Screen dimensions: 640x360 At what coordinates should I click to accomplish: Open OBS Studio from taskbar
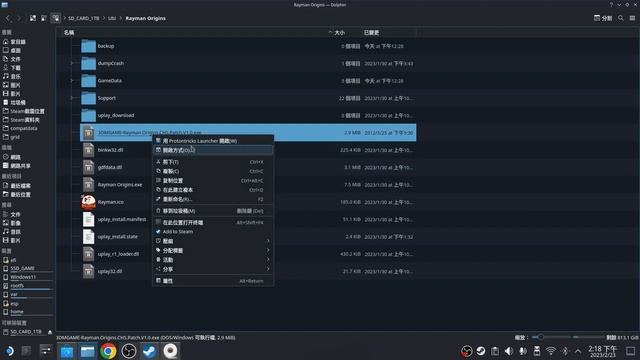click(x=129, y=351)
